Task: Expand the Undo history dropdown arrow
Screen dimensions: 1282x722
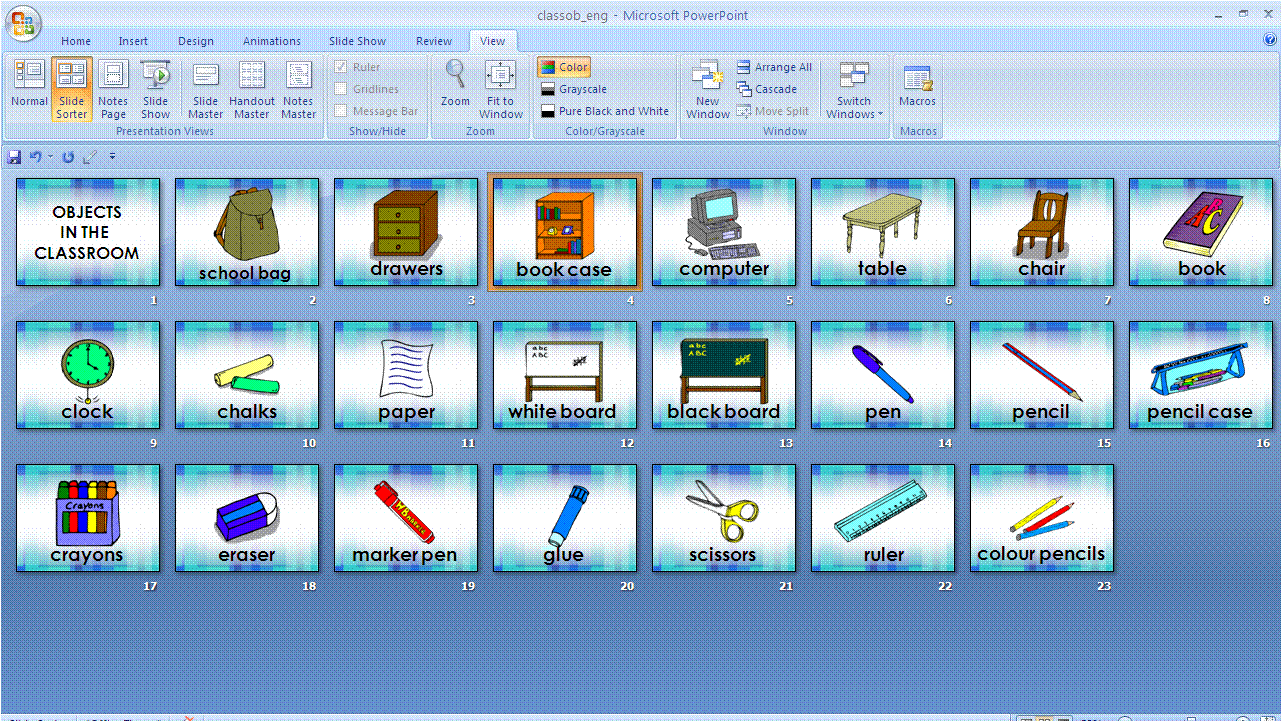Action: pyautogui.click(x=50, y=157)
